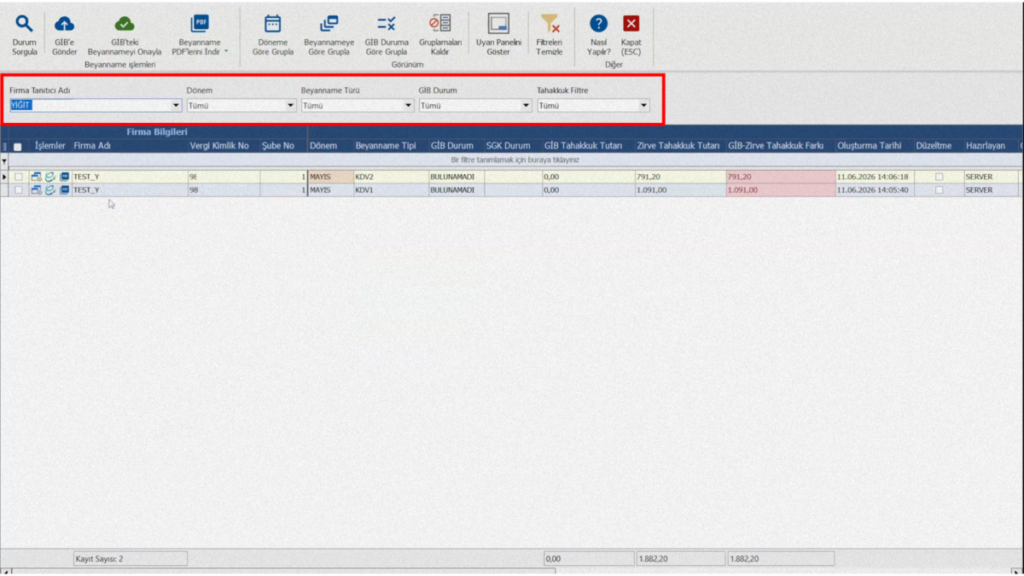This screenshot has width=1024, height=576.
Task: Click the Oluşturma Tarihi column header
Action: 869,146
